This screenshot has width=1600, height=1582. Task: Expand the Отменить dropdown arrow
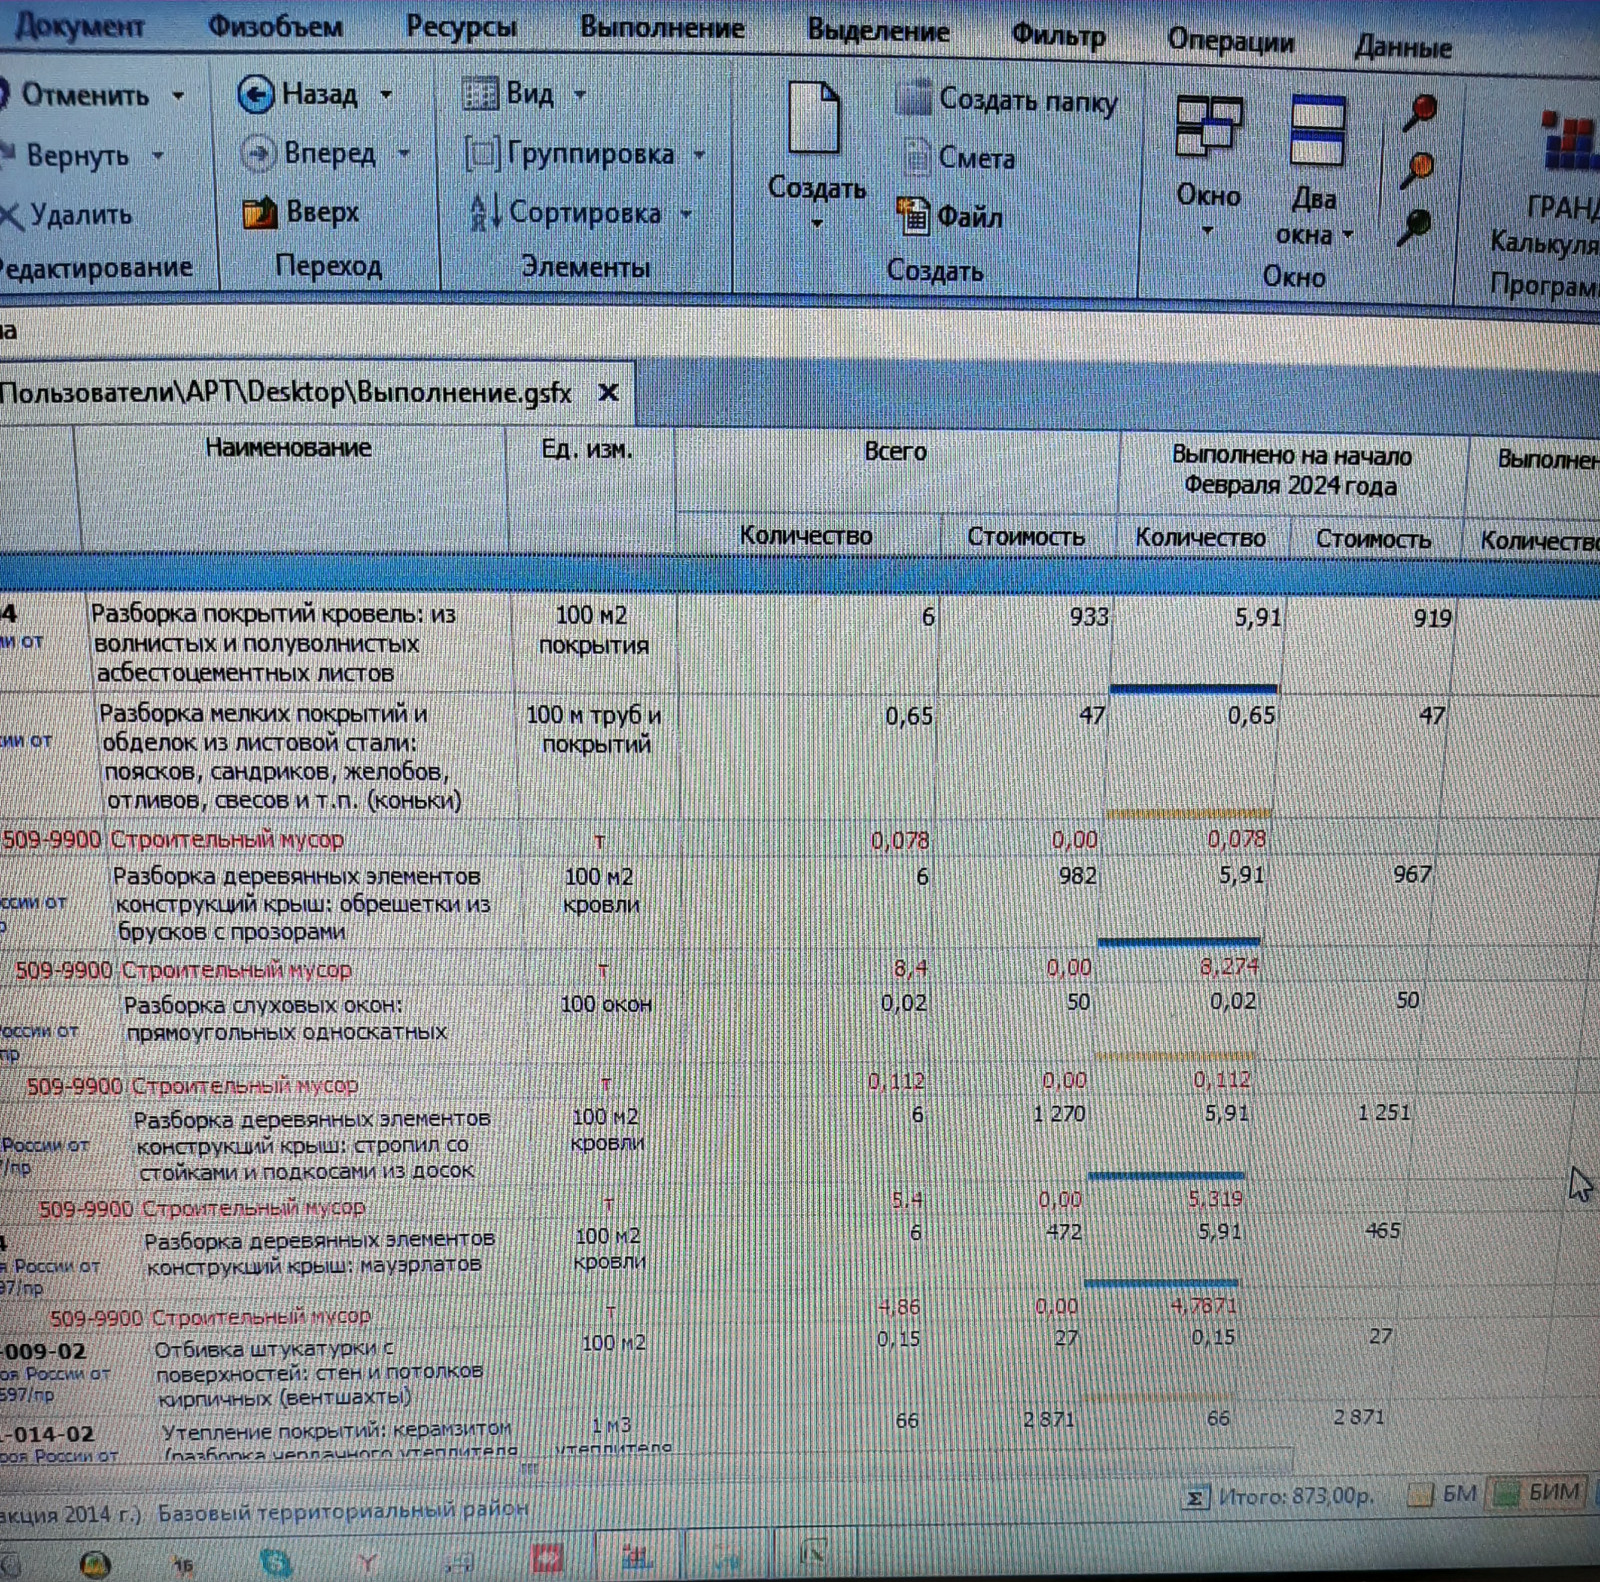178,96
